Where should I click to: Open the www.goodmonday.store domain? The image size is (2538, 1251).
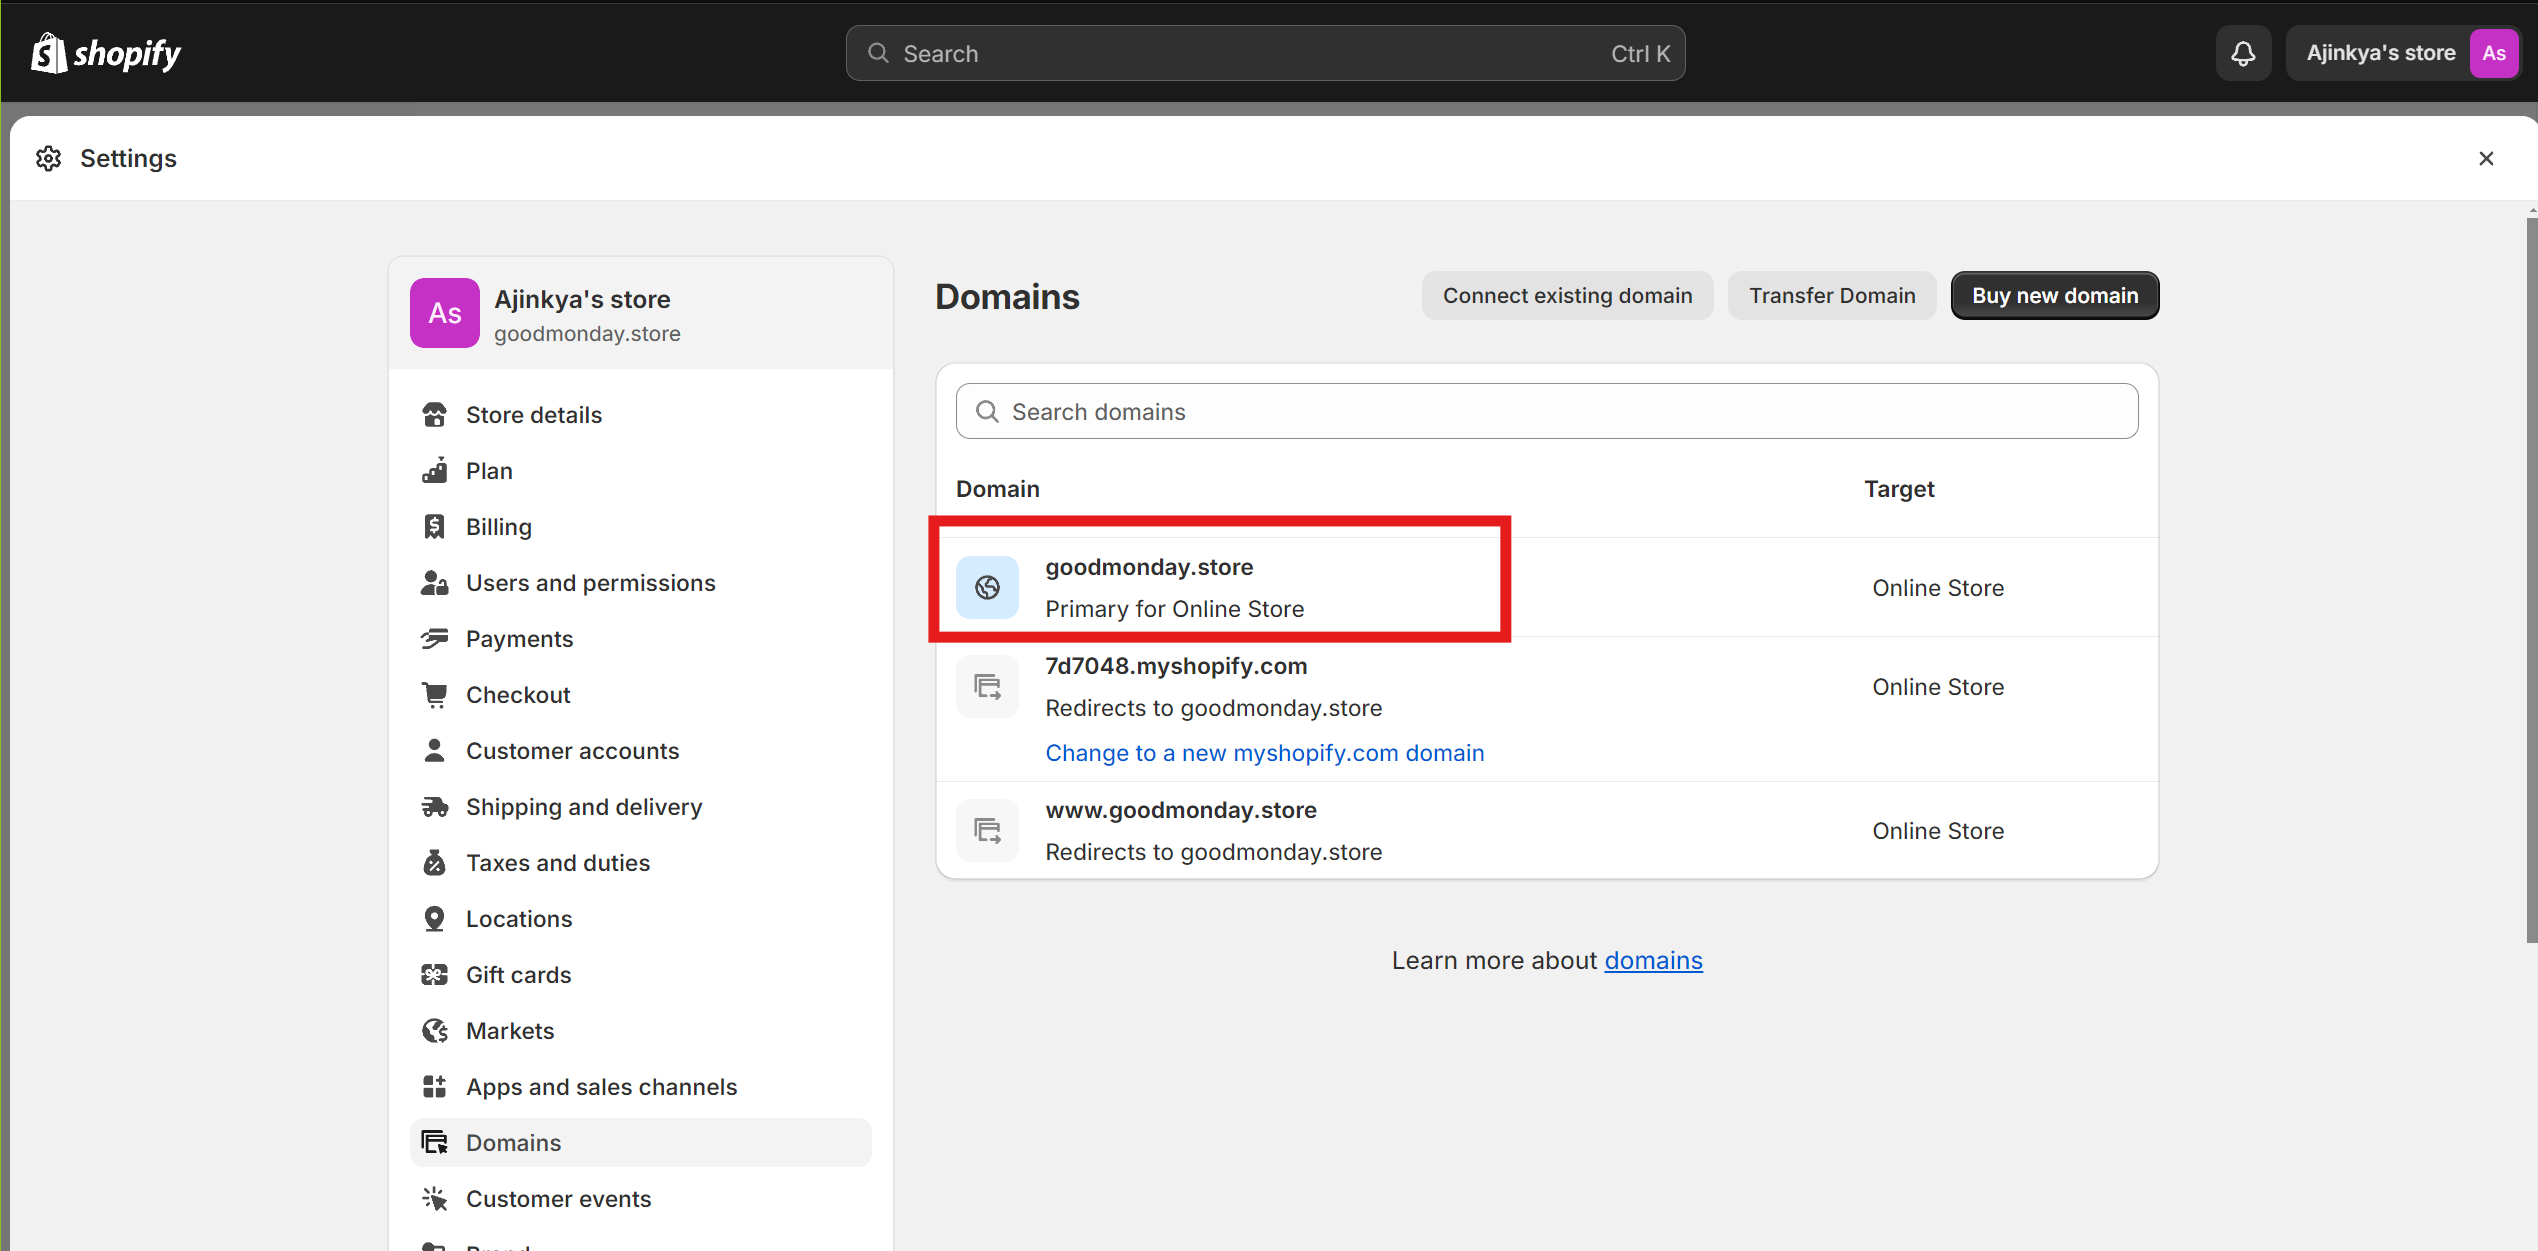click(1546, 831)
